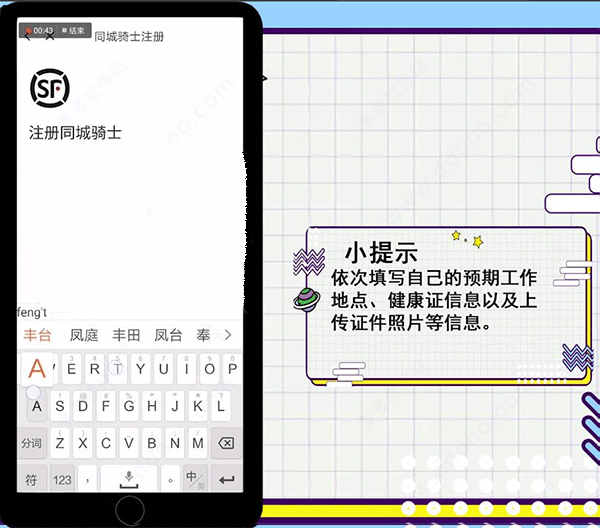Switch to 符 symbol keyboard
The height and width of the screenshot is (528, 600).
click(x=31, y=479)
